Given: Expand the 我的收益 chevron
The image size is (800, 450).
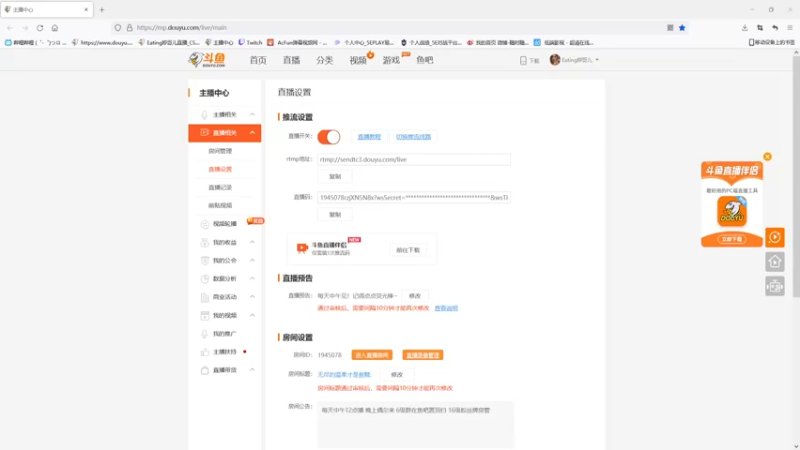Looking at the screenshot, I should (x=252, y=242).
